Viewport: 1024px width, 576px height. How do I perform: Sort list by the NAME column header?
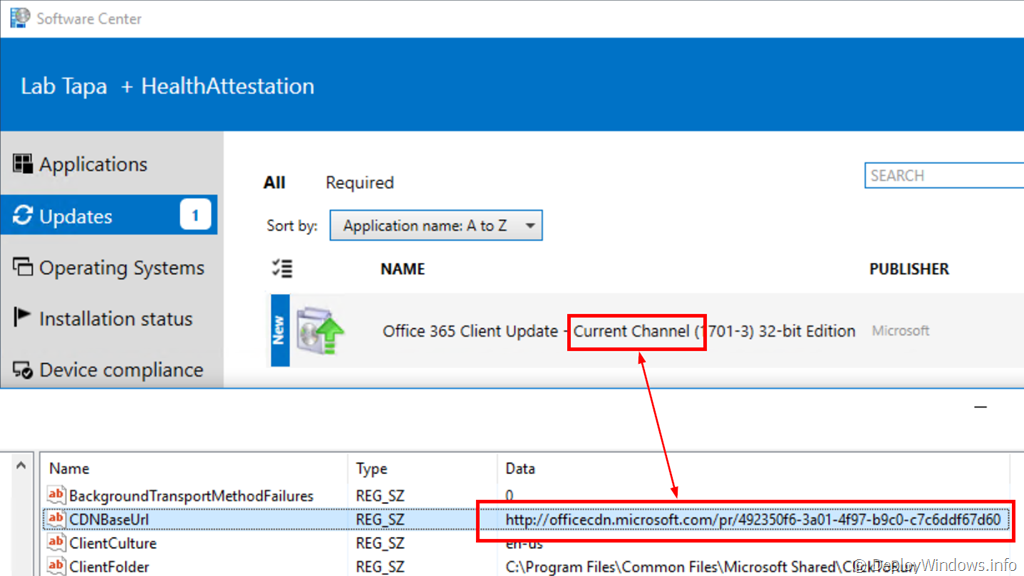(402, 269)
